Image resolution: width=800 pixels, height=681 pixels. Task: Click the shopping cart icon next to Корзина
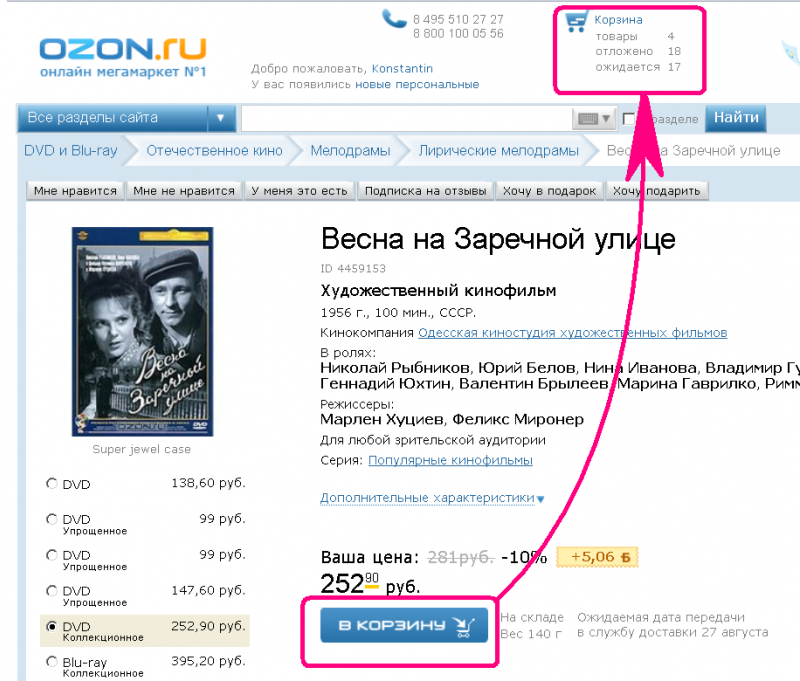coord(577,22)
